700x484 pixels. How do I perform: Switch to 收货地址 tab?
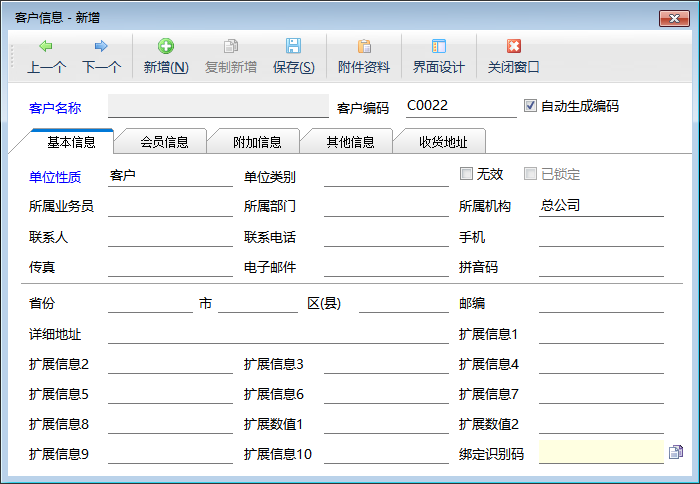pos(443,142)
